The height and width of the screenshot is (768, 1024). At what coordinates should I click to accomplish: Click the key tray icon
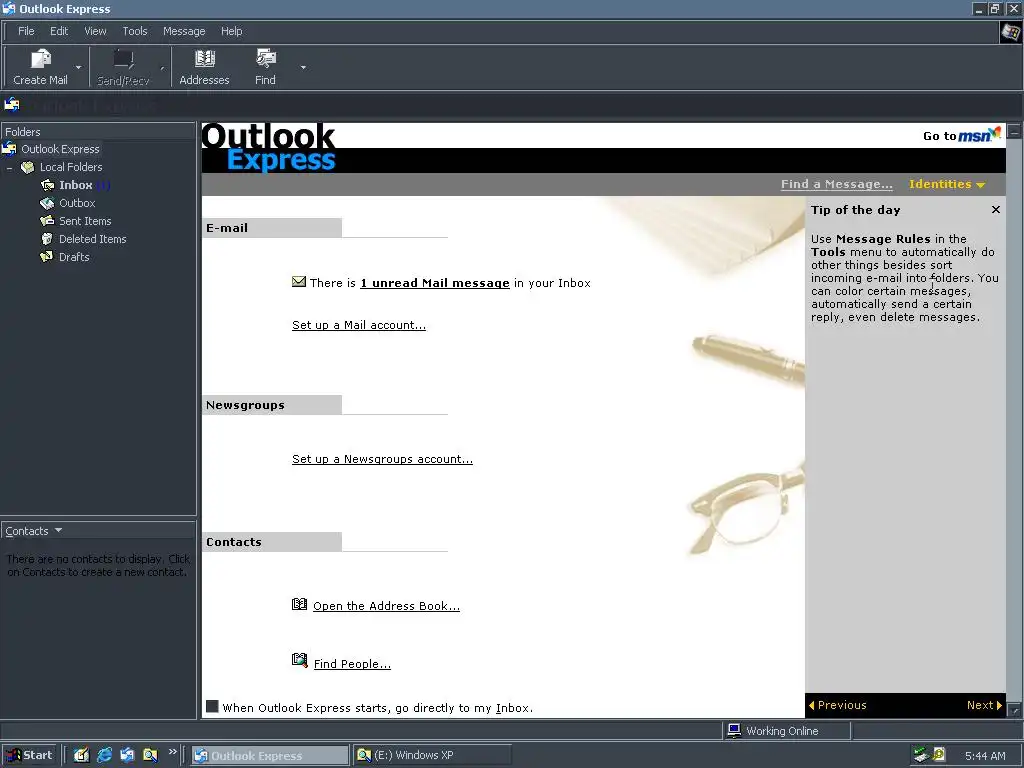point(938,755)
